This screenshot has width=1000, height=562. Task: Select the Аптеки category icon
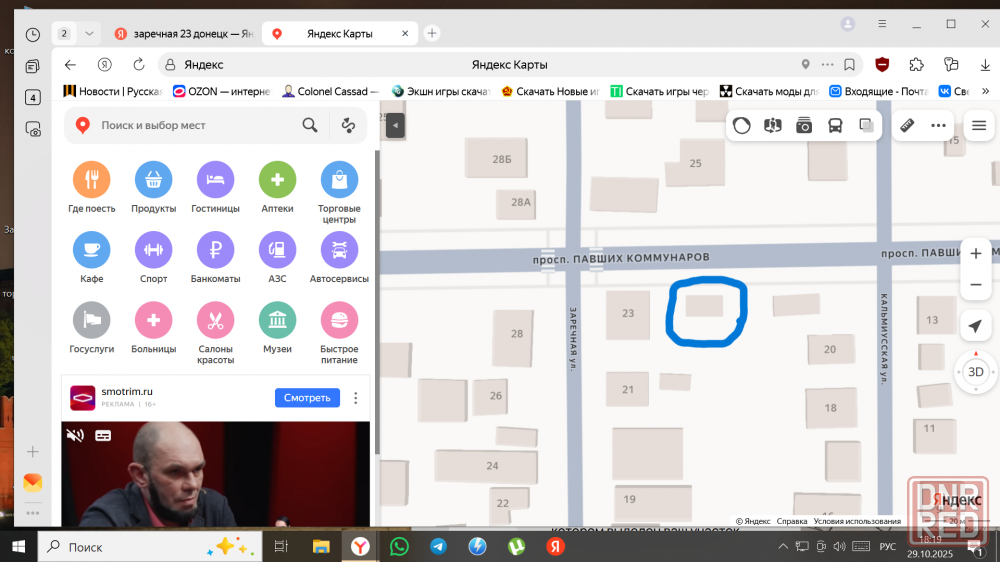pyautogui.click(x=277, y=180)
